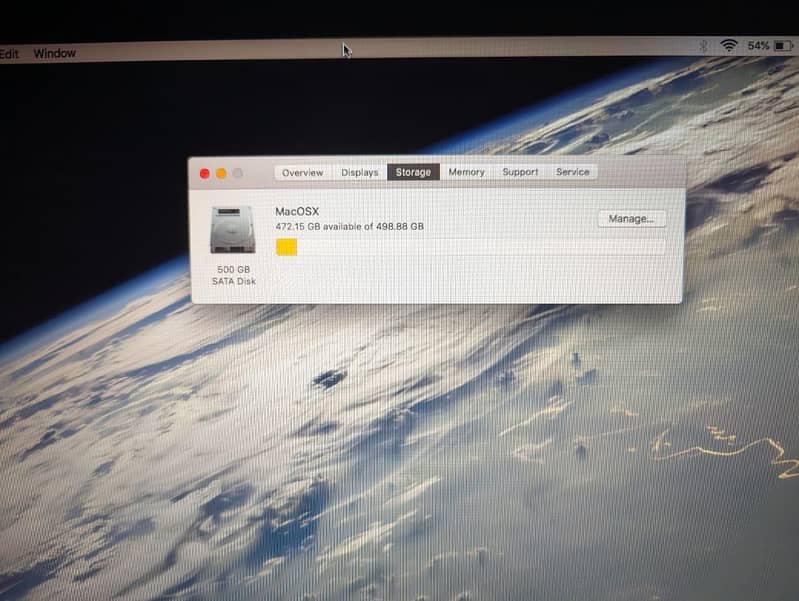
Task: Open the Edit menu
Action: click(9, 54)
